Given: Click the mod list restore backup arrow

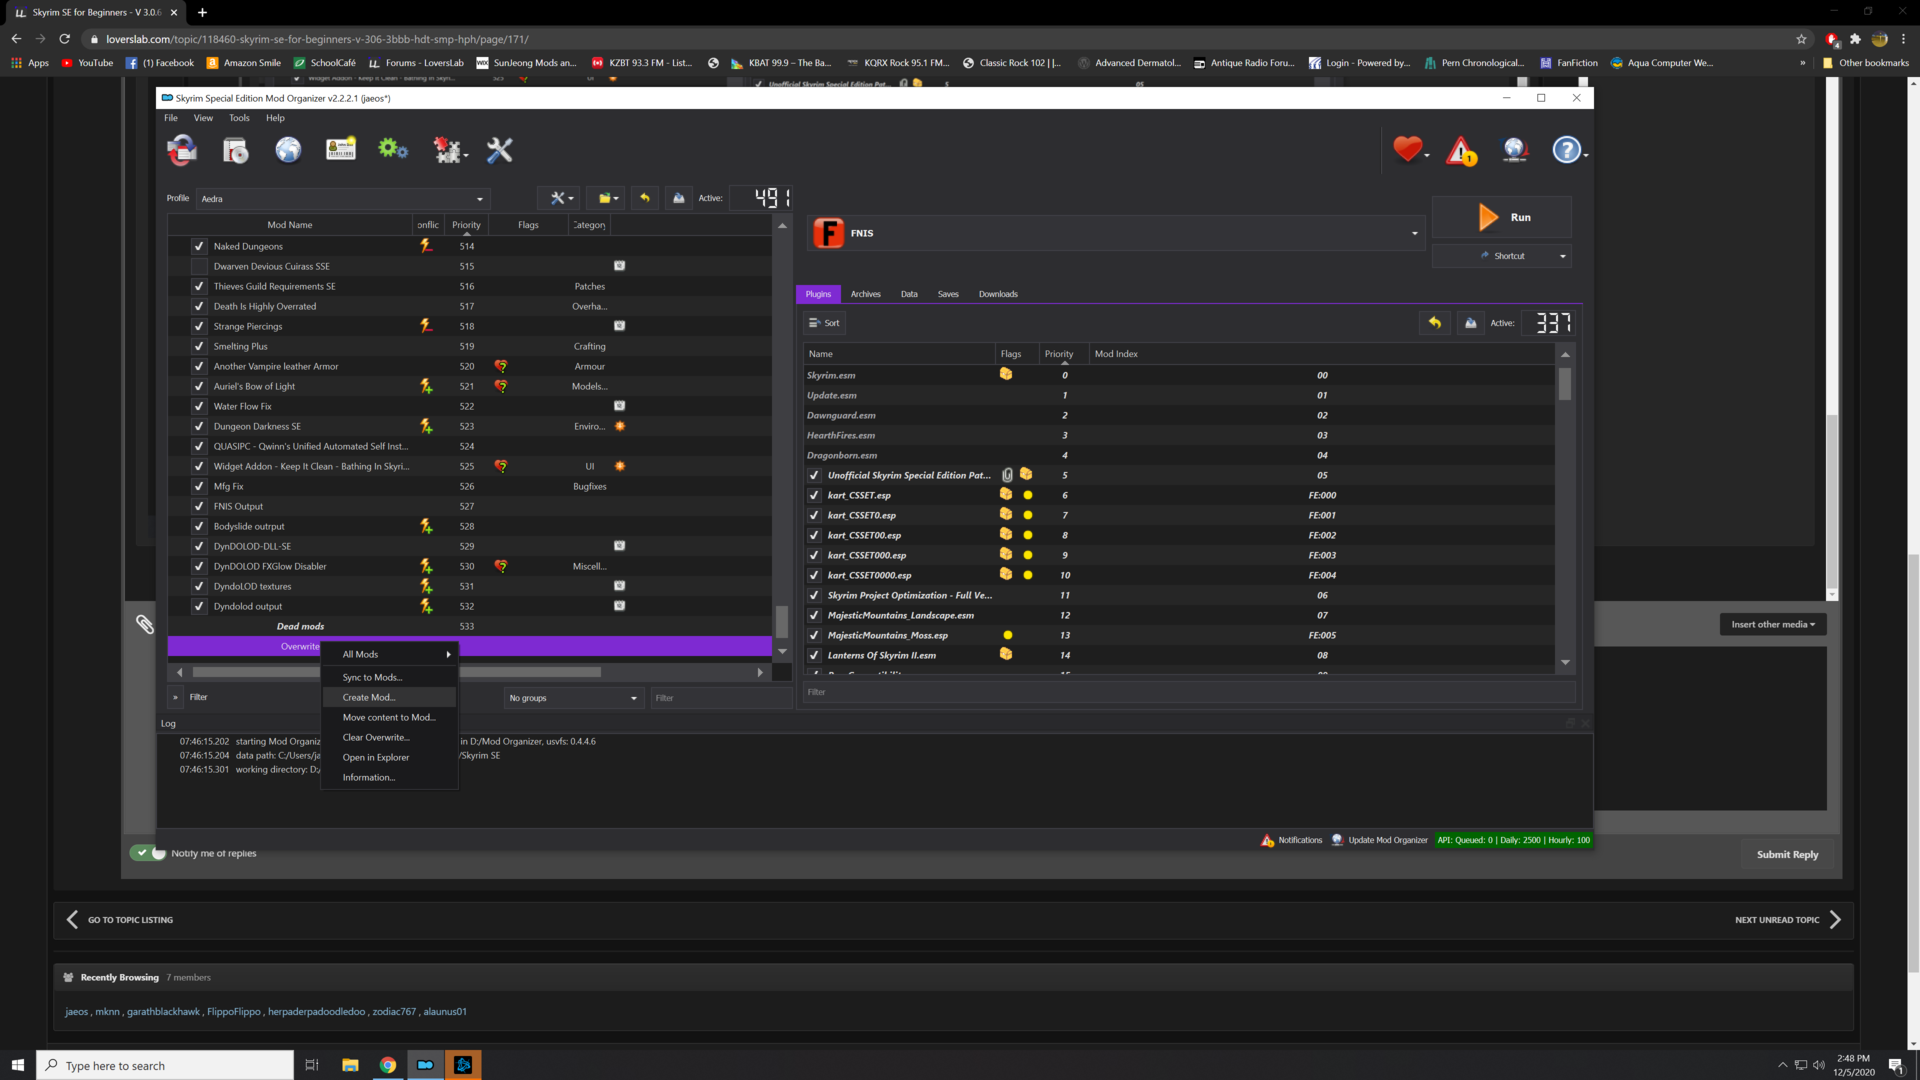Looking at the screenshot, I should pyautogui.click(x=645, y=198).
